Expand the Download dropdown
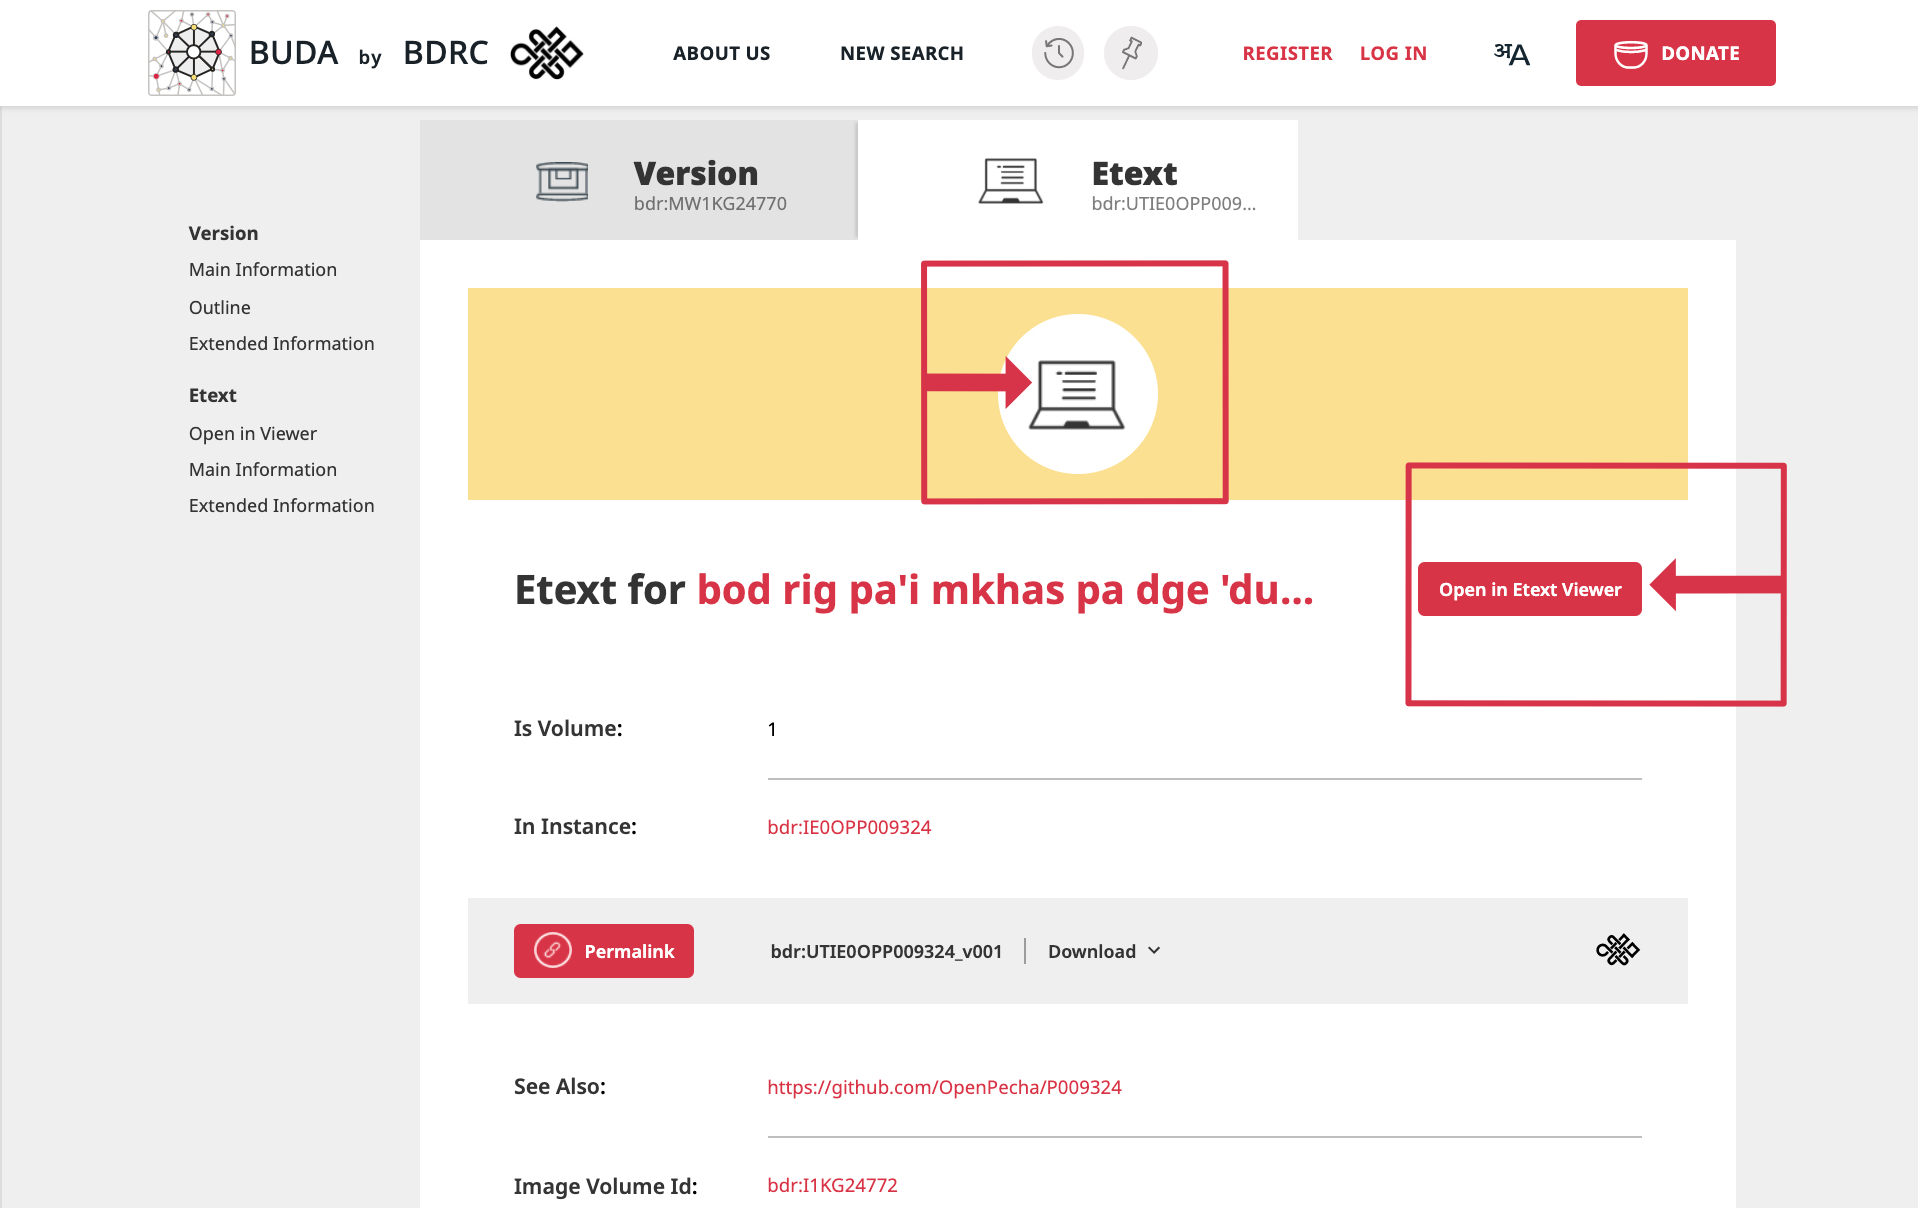This screenshot has height=1208, width=1918. coord(1105,951)
